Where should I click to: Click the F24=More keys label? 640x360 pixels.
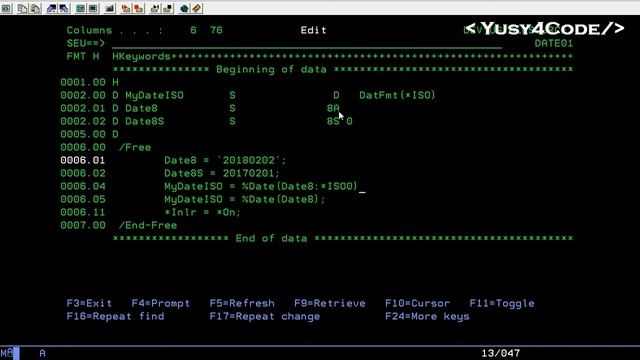(x=427, y=316)
